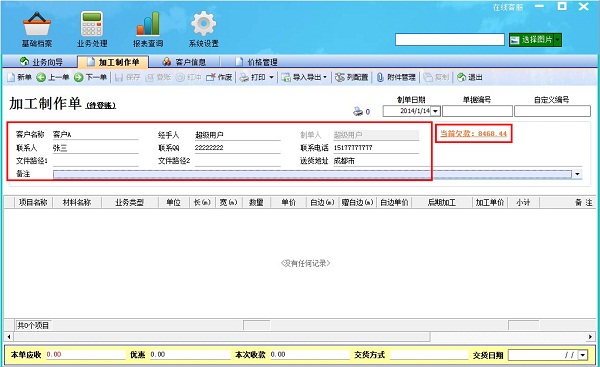600x367 pixels.
Task: Click the 自定义编号 input field
Action: 552,111
